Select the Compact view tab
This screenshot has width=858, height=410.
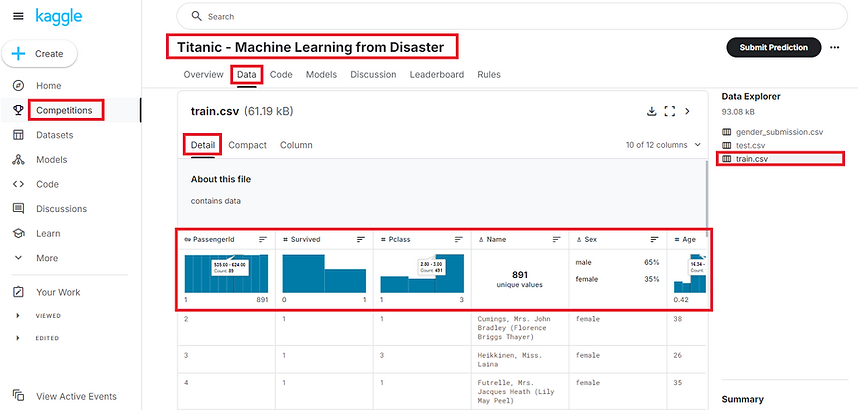point(247,145)
